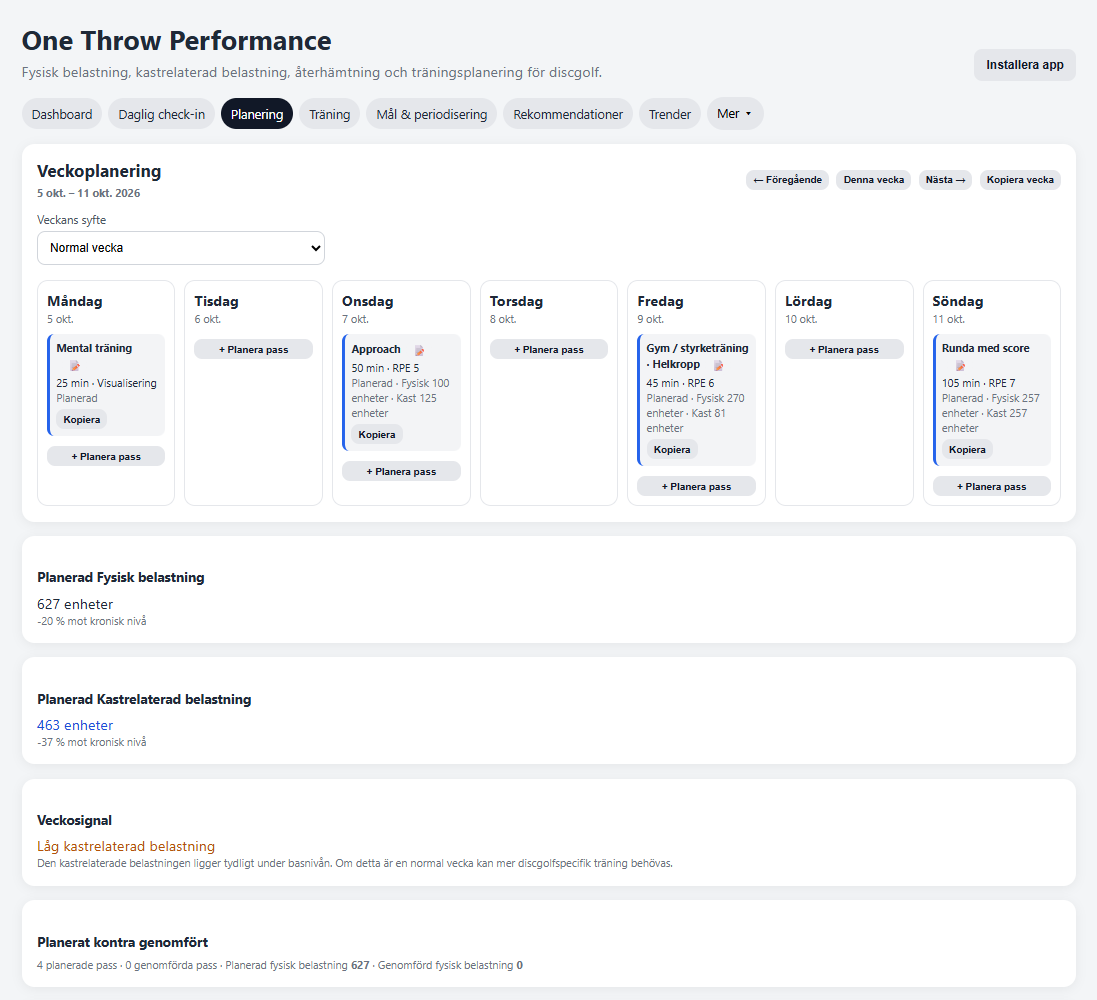Click the "-37 % mot kronisk nivå" text
The width and height of the screenshot is (1097, 1000).
pyautogui.click(x=92, y=742)
